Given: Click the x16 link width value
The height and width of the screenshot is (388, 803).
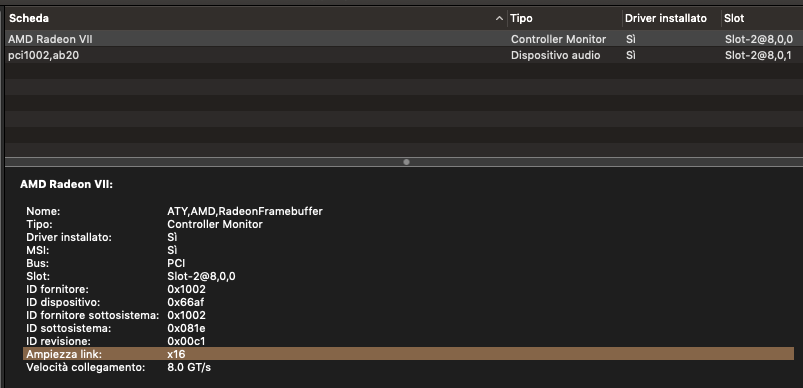Looking at the screenshot, I should click(176, 354).
